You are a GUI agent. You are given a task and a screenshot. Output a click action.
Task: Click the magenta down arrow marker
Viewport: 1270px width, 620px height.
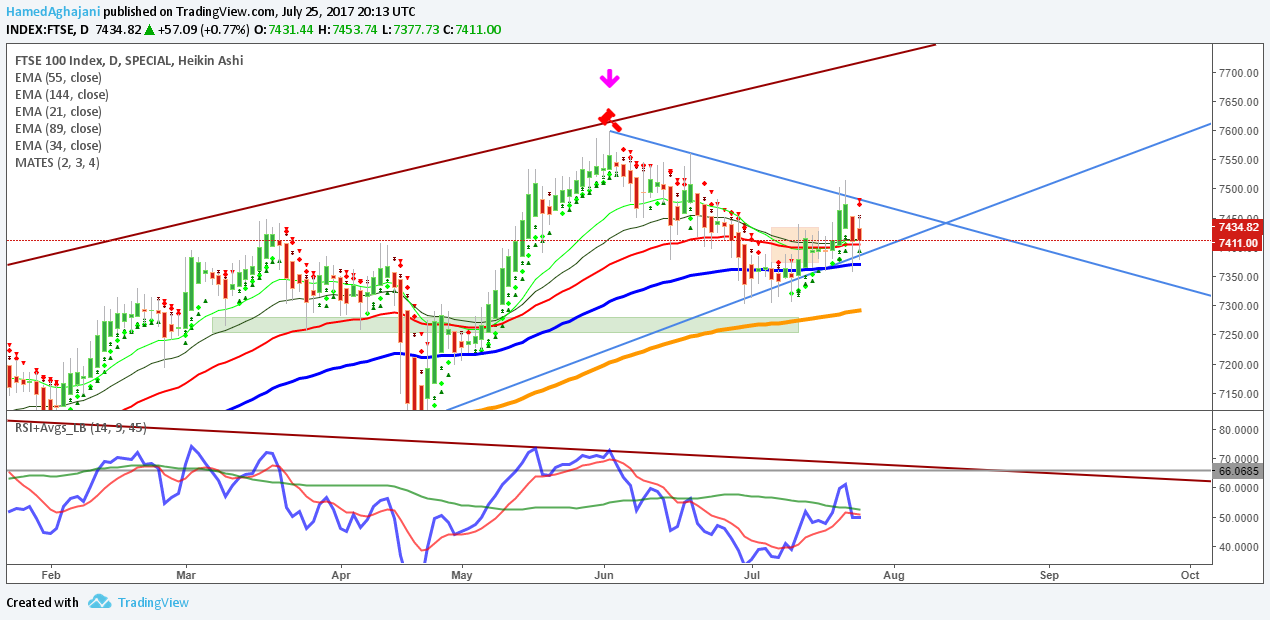pos(608,79)
